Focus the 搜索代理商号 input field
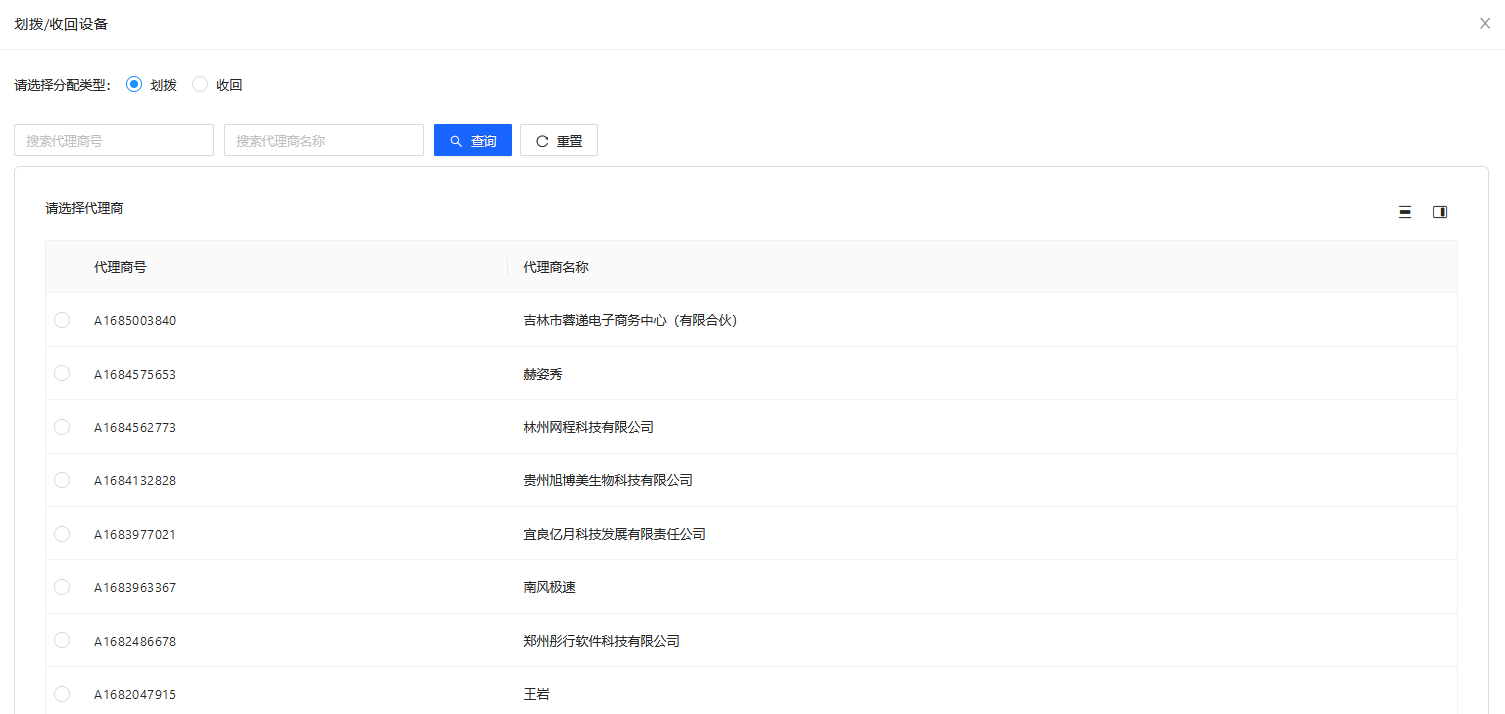This screenshot has height=714, width=1505. pos(114,141)
